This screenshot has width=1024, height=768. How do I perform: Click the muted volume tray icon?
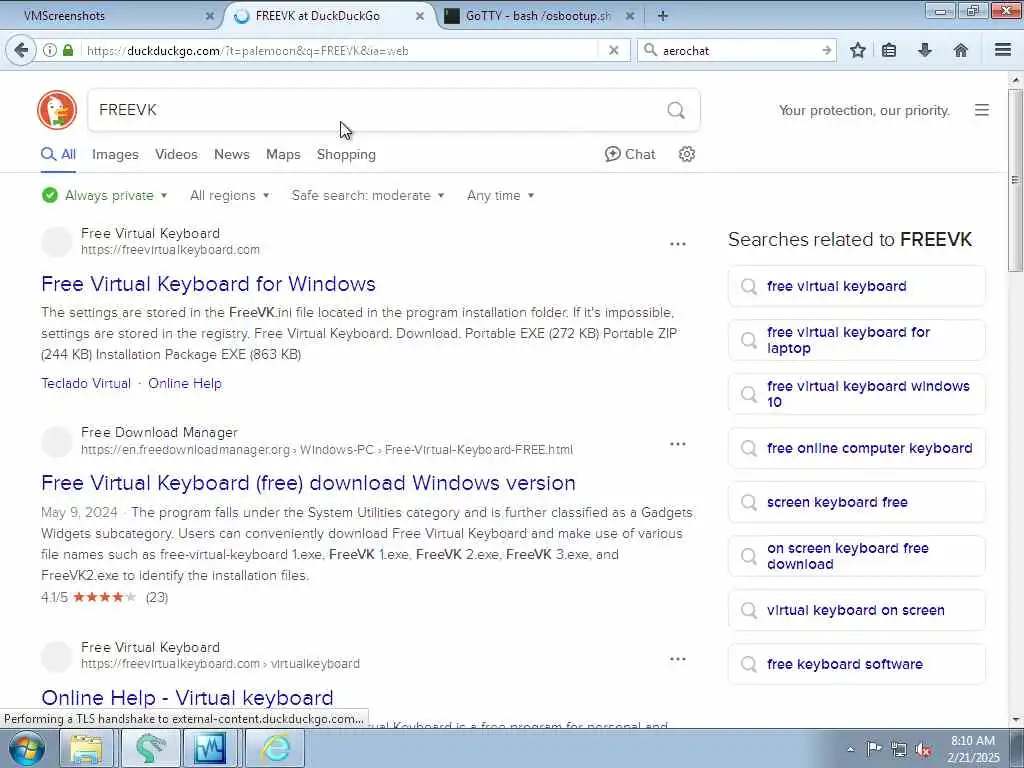point(923,750)
